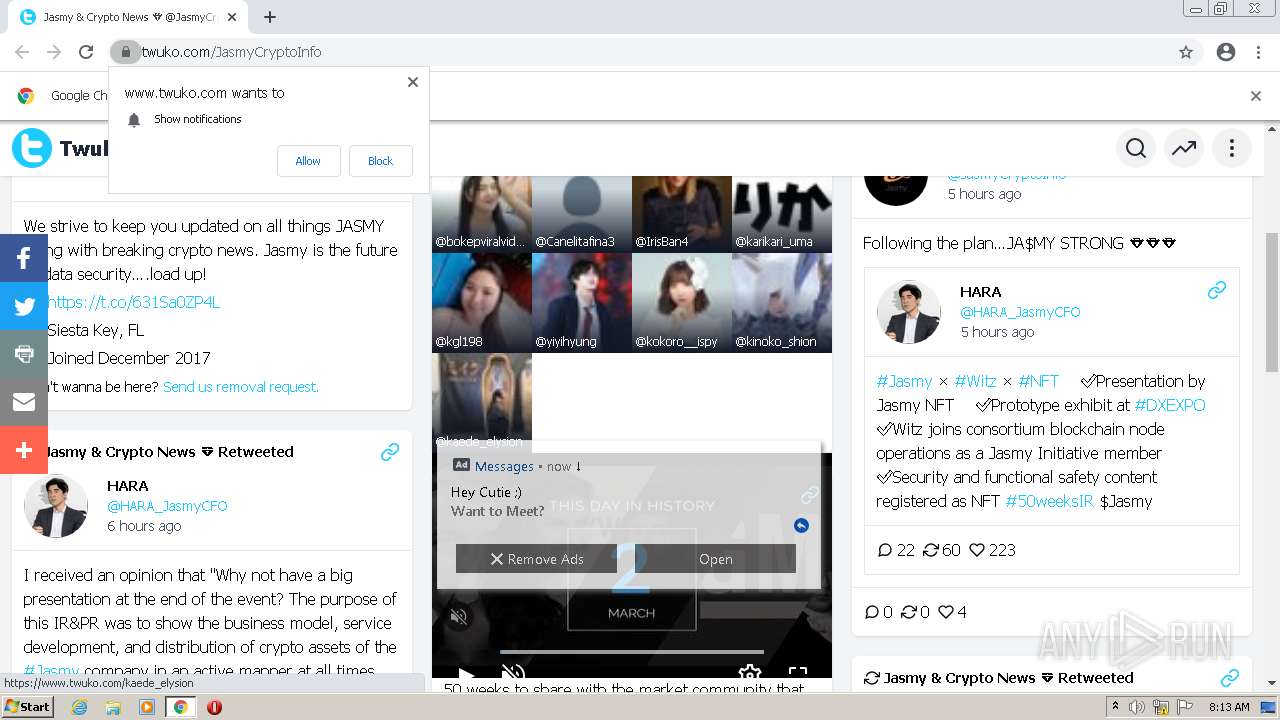Image resolution: width=1280 pixels, height=720 pixels.
Task: Open @bokepviralvid thumbnail
Action: [x=482, y=214]
